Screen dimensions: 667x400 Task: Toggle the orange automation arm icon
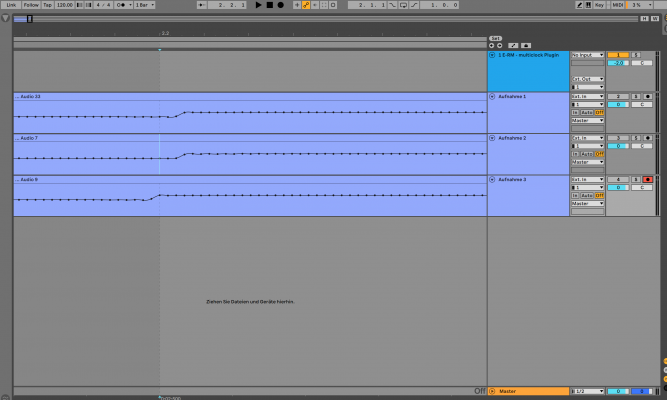pos(306,5)
